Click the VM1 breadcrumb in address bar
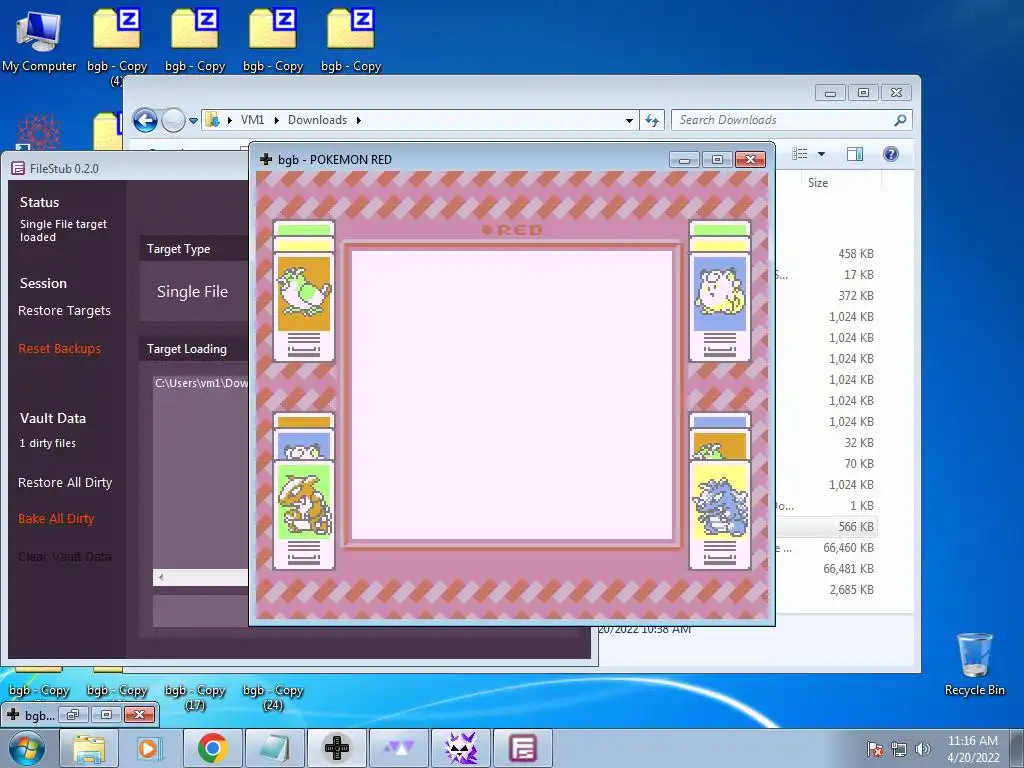This screenshot has width=1024, height=768. tap(252, 120)
